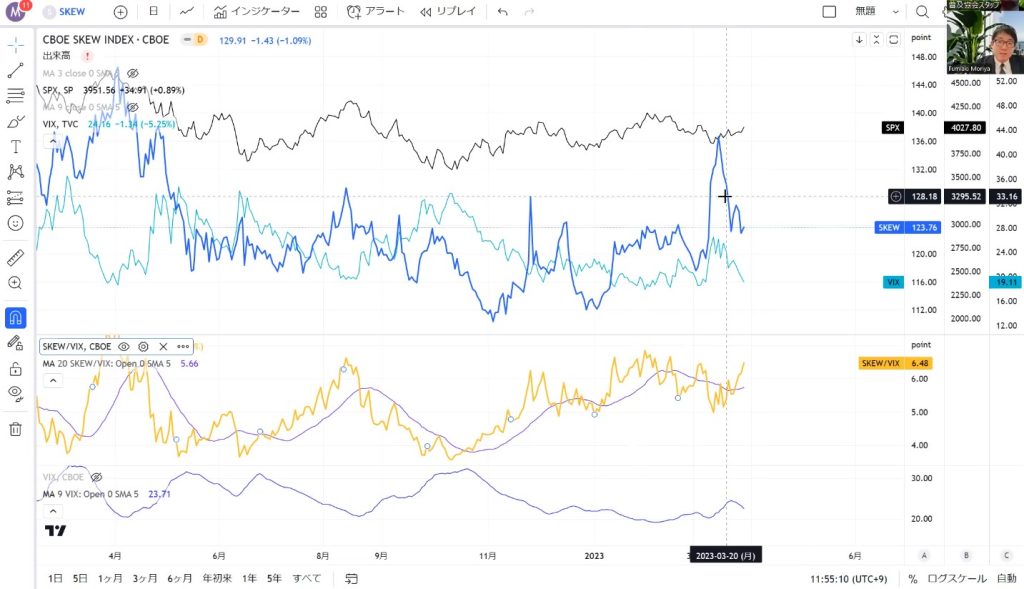Open the user profile avatar menu
Screen dimensions: 1024x589
coord(16,11)
